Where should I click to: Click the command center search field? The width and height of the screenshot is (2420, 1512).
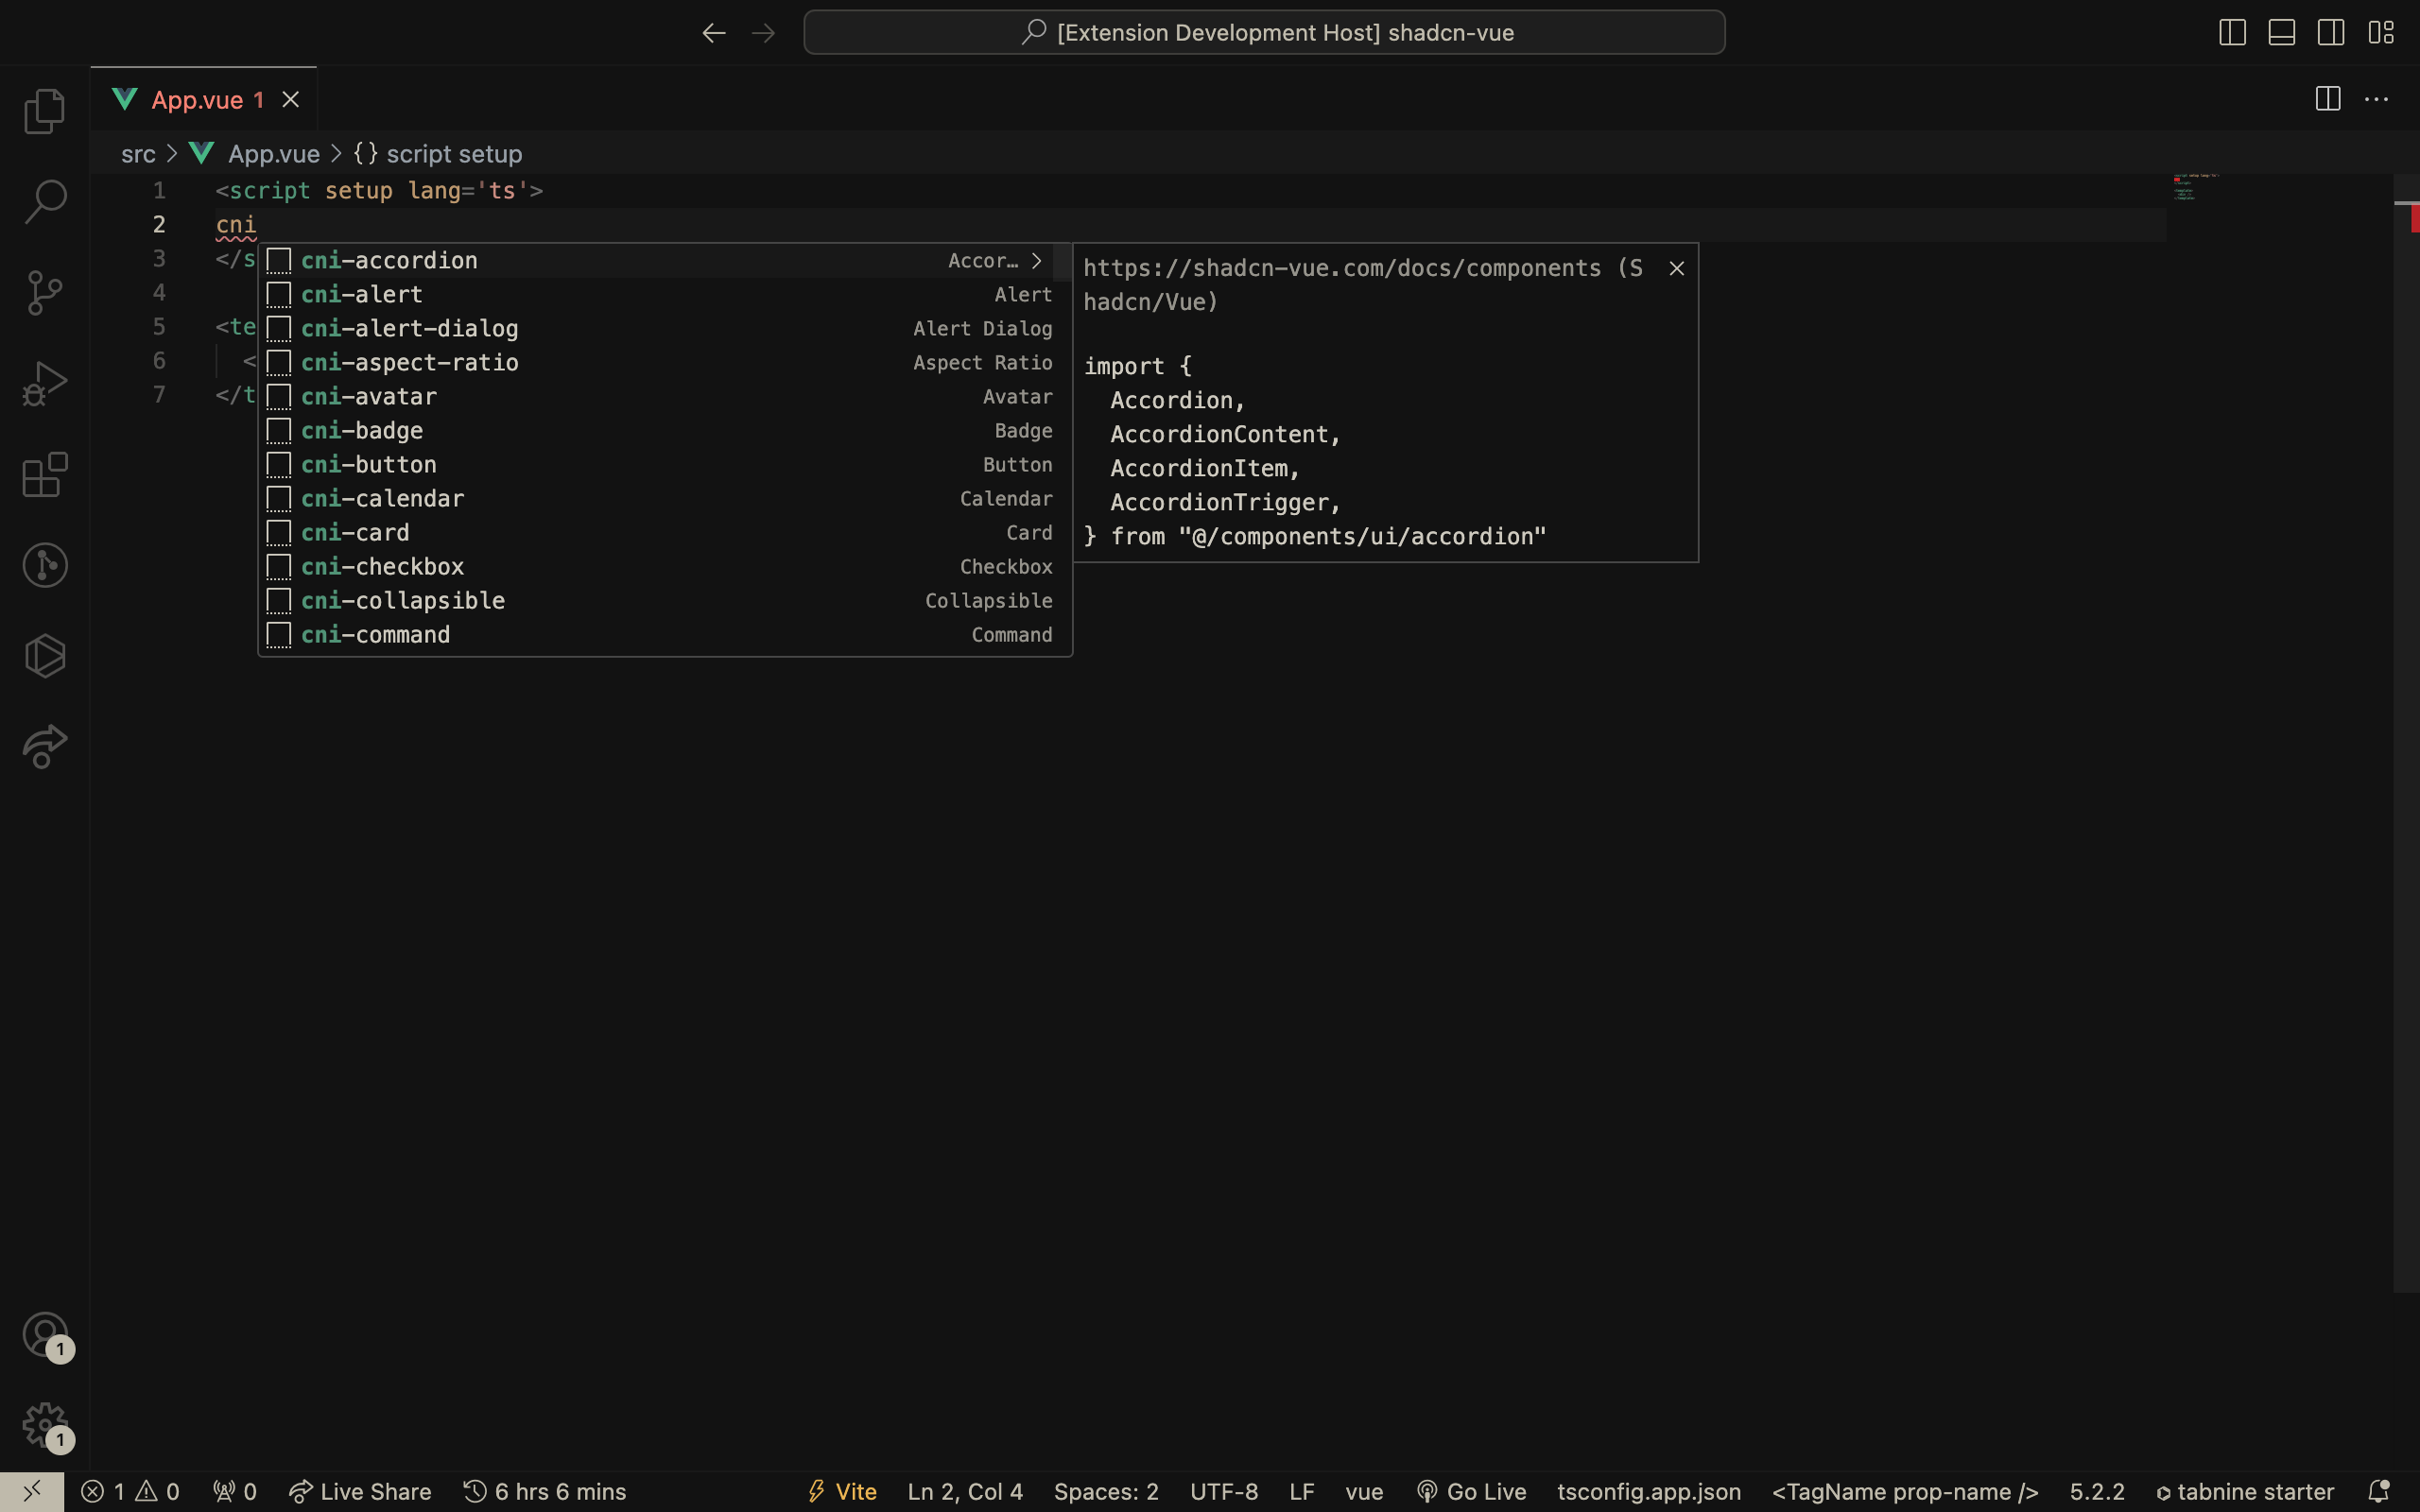[1264, 32]
